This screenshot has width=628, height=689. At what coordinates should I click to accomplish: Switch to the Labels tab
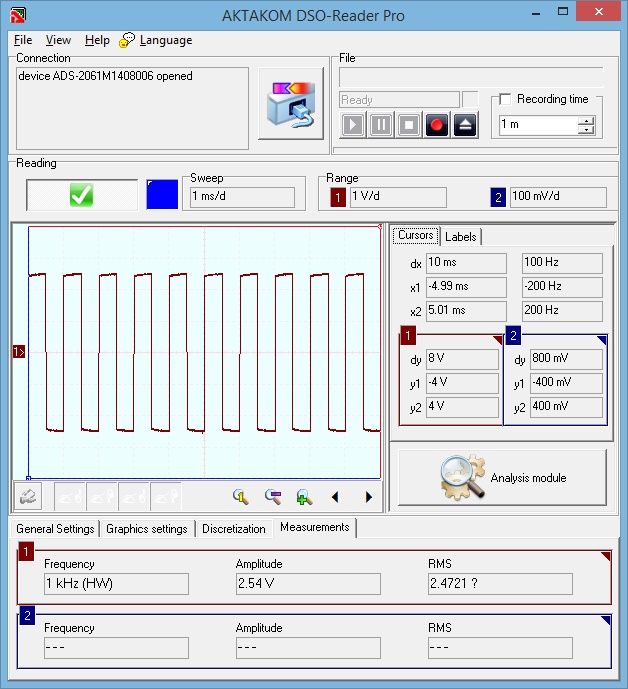tap(461, 237)
